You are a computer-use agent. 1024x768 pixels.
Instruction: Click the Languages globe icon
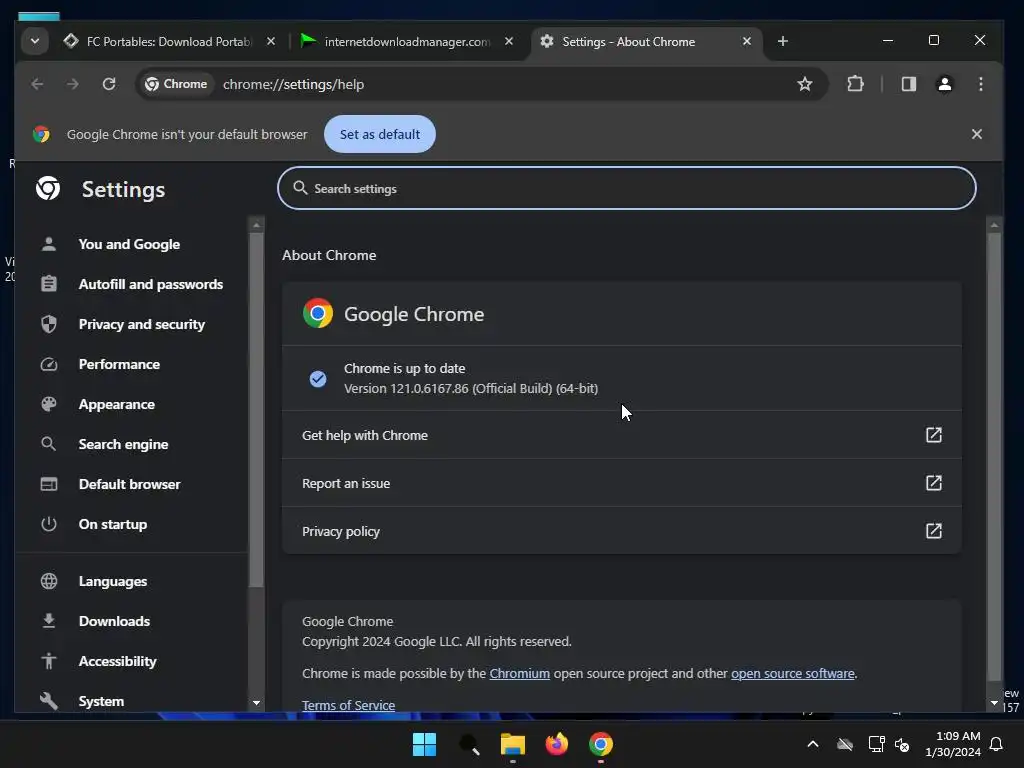49,581
